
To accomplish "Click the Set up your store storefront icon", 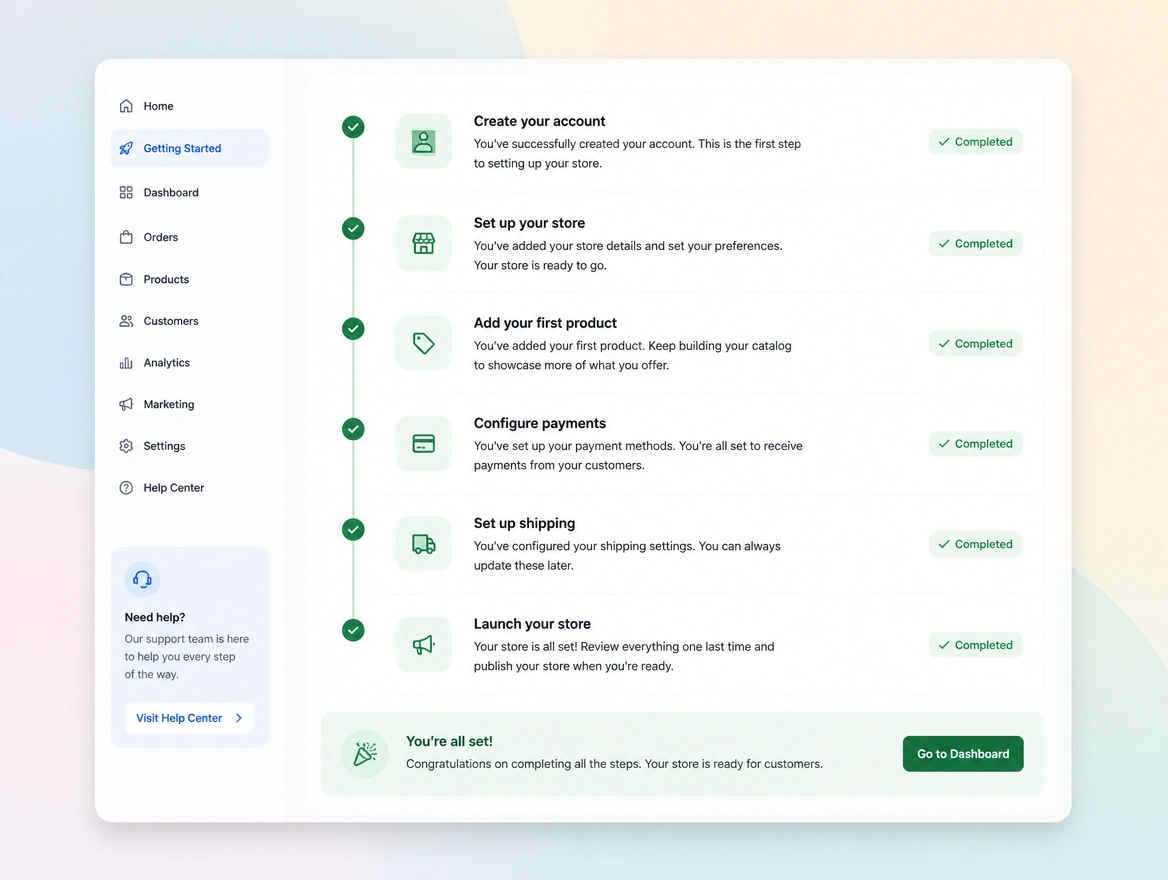I will click(x=423, y=243).
